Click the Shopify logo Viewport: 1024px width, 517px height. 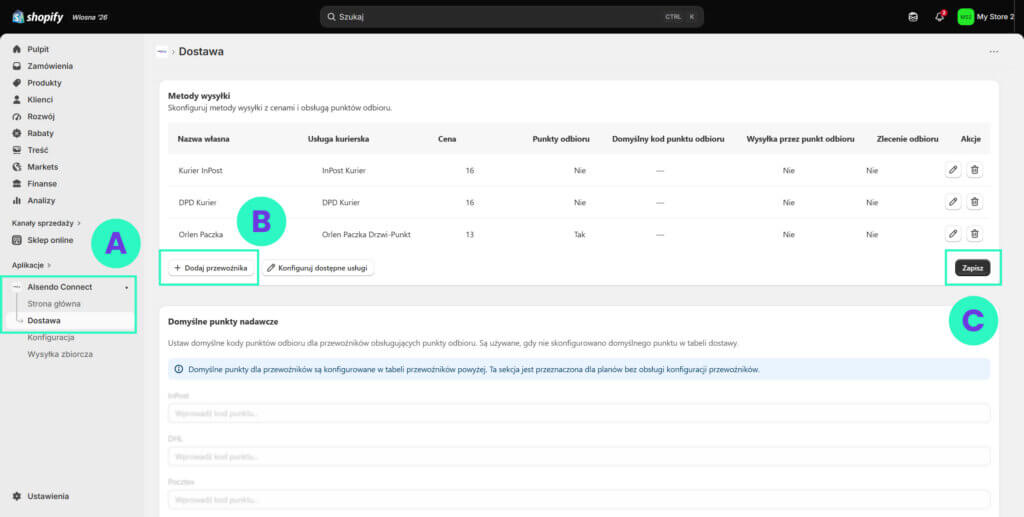37,17
